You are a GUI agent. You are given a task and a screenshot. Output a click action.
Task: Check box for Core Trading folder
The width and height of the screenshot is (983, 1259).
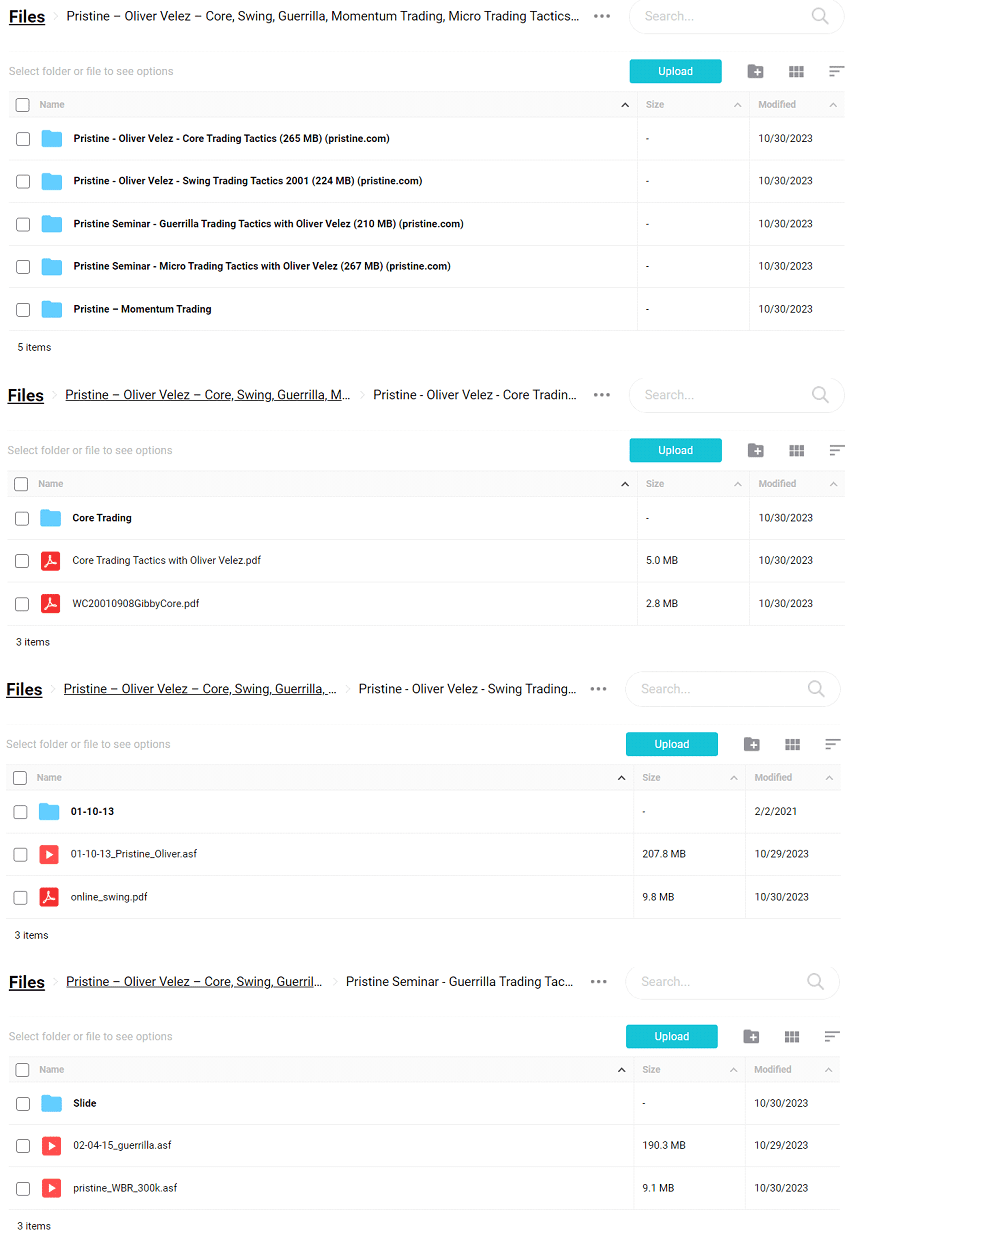pos(22,518)
